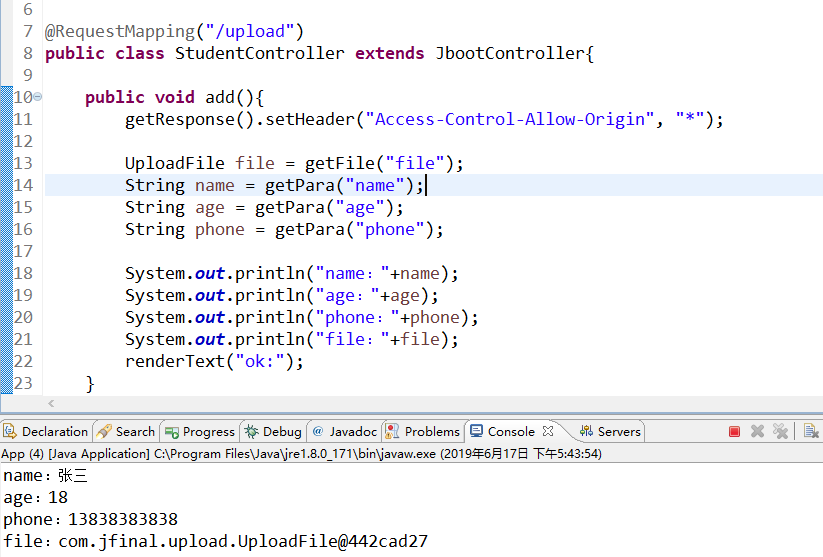This screenshot has height=557, width=823.
Task: Click the Declaration tab icon
Action: pos(10,431)
